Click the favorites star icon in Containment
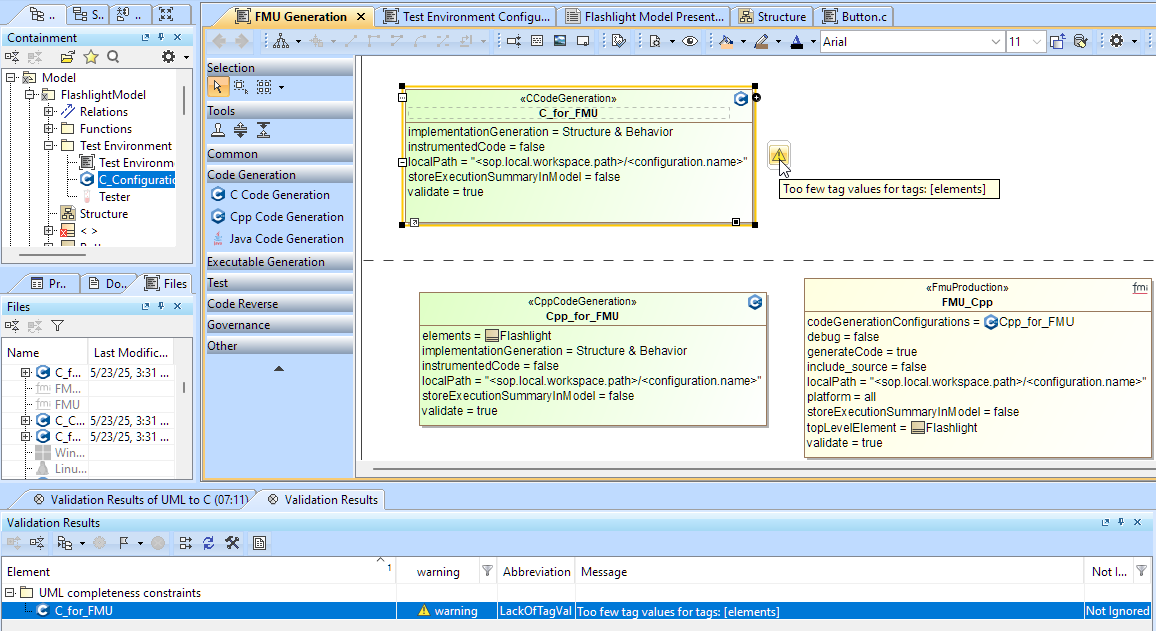1156x631 pixels. pos(91,57)
